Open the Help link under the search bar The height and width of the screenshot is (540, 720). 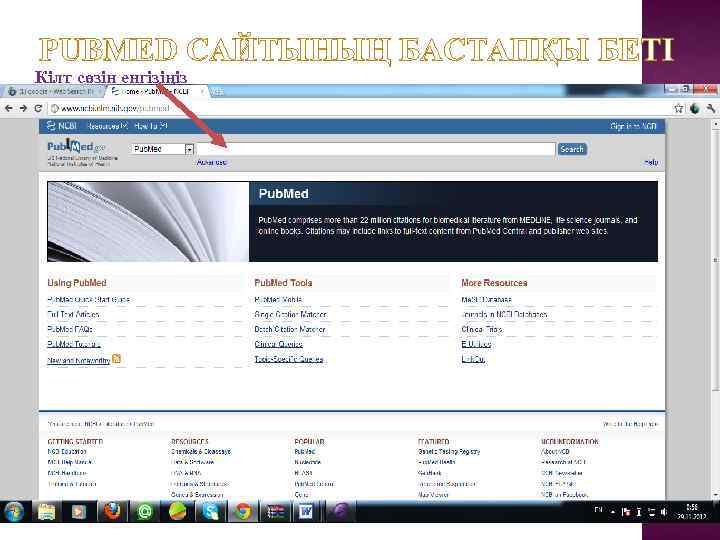651,163
